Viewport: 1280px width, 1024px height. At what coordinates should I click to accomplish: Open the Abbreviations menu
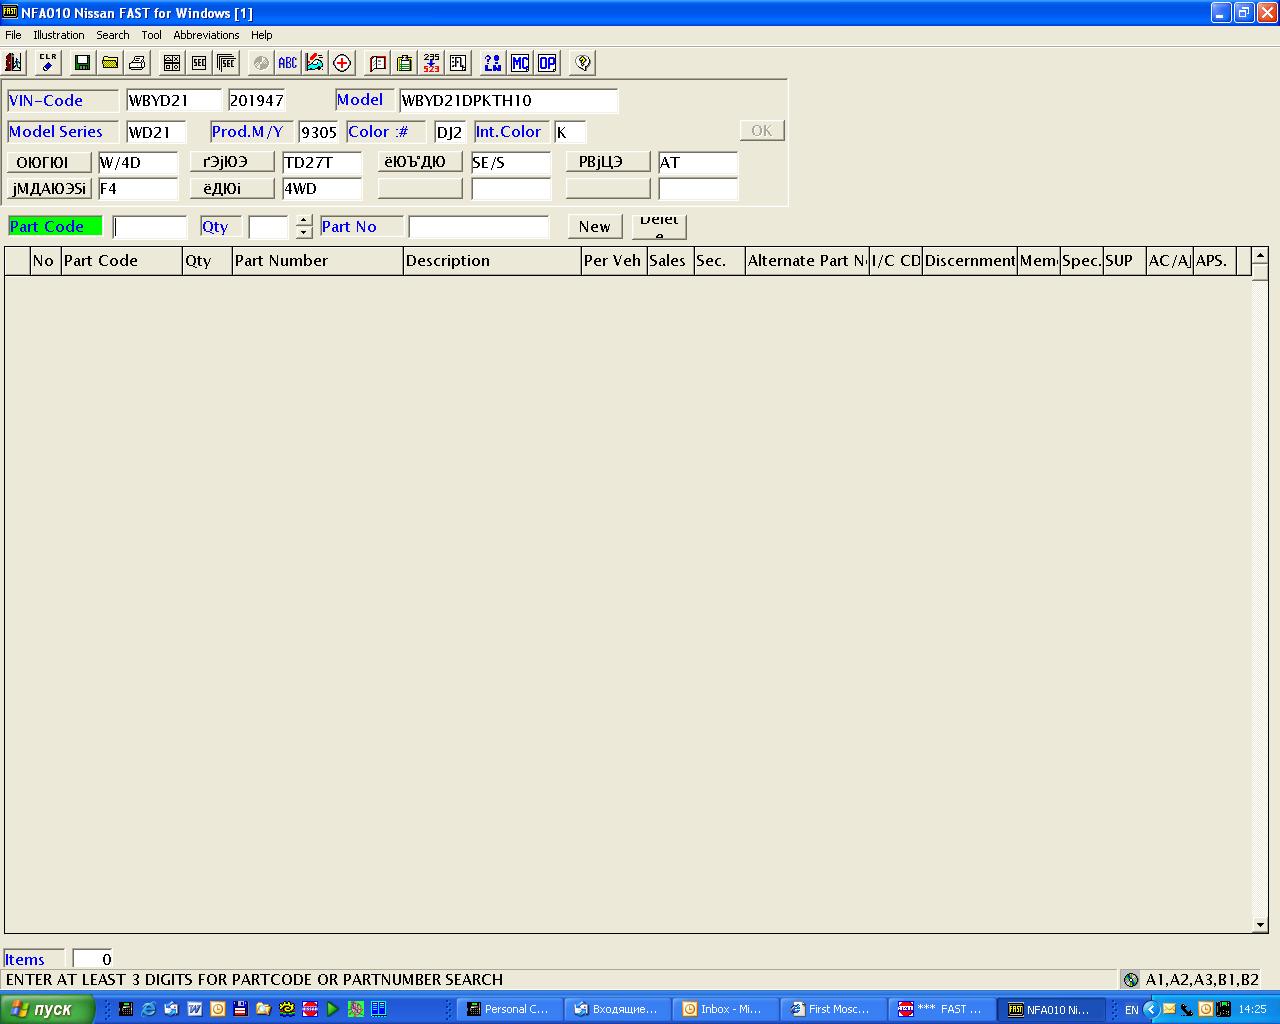206,35
